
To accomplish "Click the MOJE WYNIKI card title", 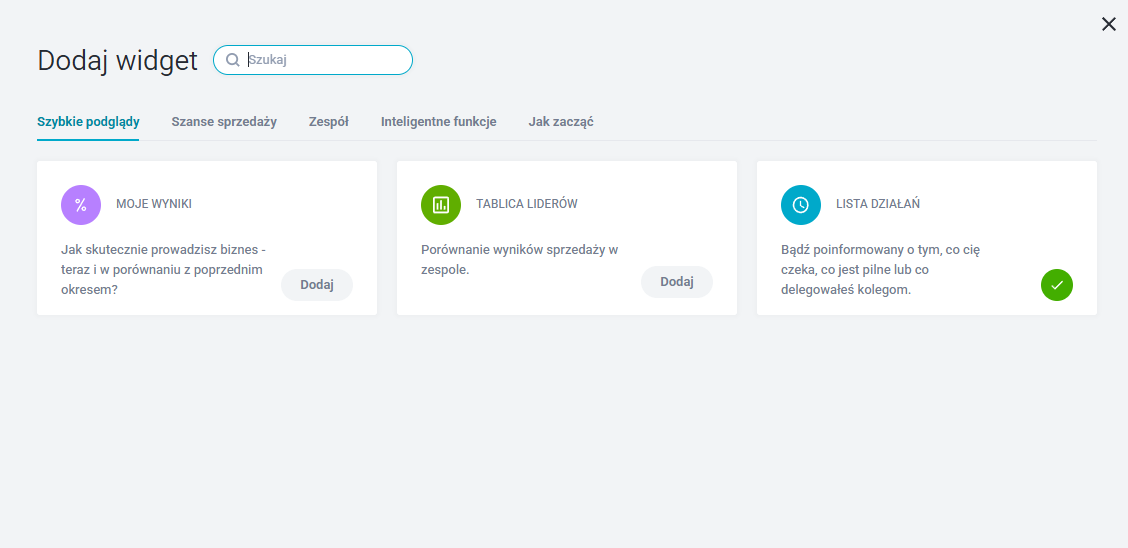I will (x=154, y=204).
